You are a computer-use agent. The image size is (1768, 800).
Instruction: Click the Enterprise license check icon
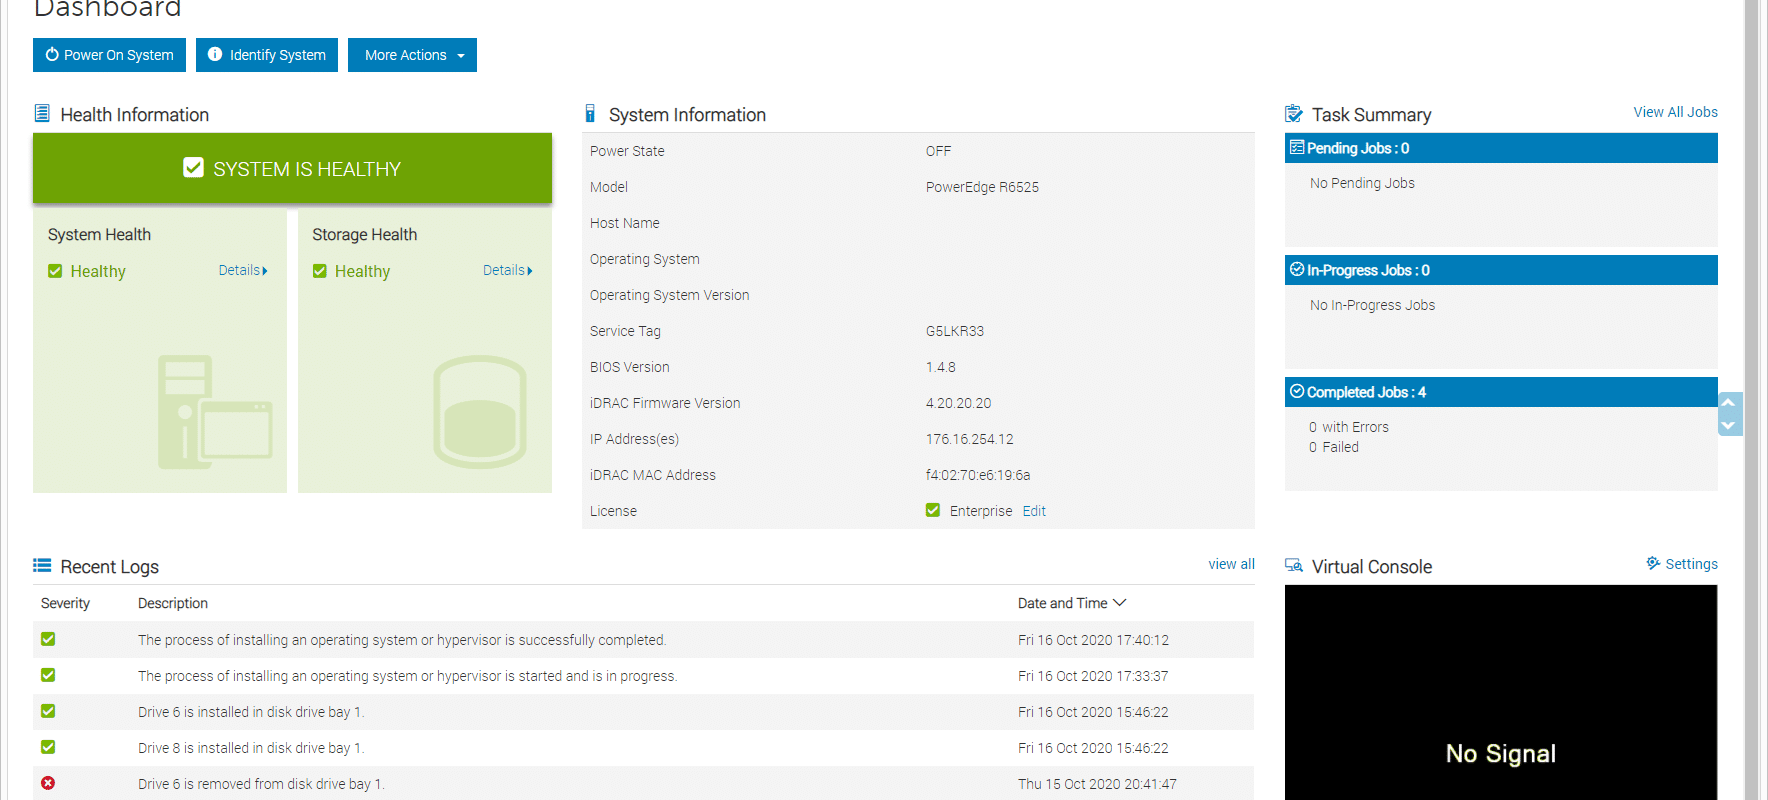(933, 510)
